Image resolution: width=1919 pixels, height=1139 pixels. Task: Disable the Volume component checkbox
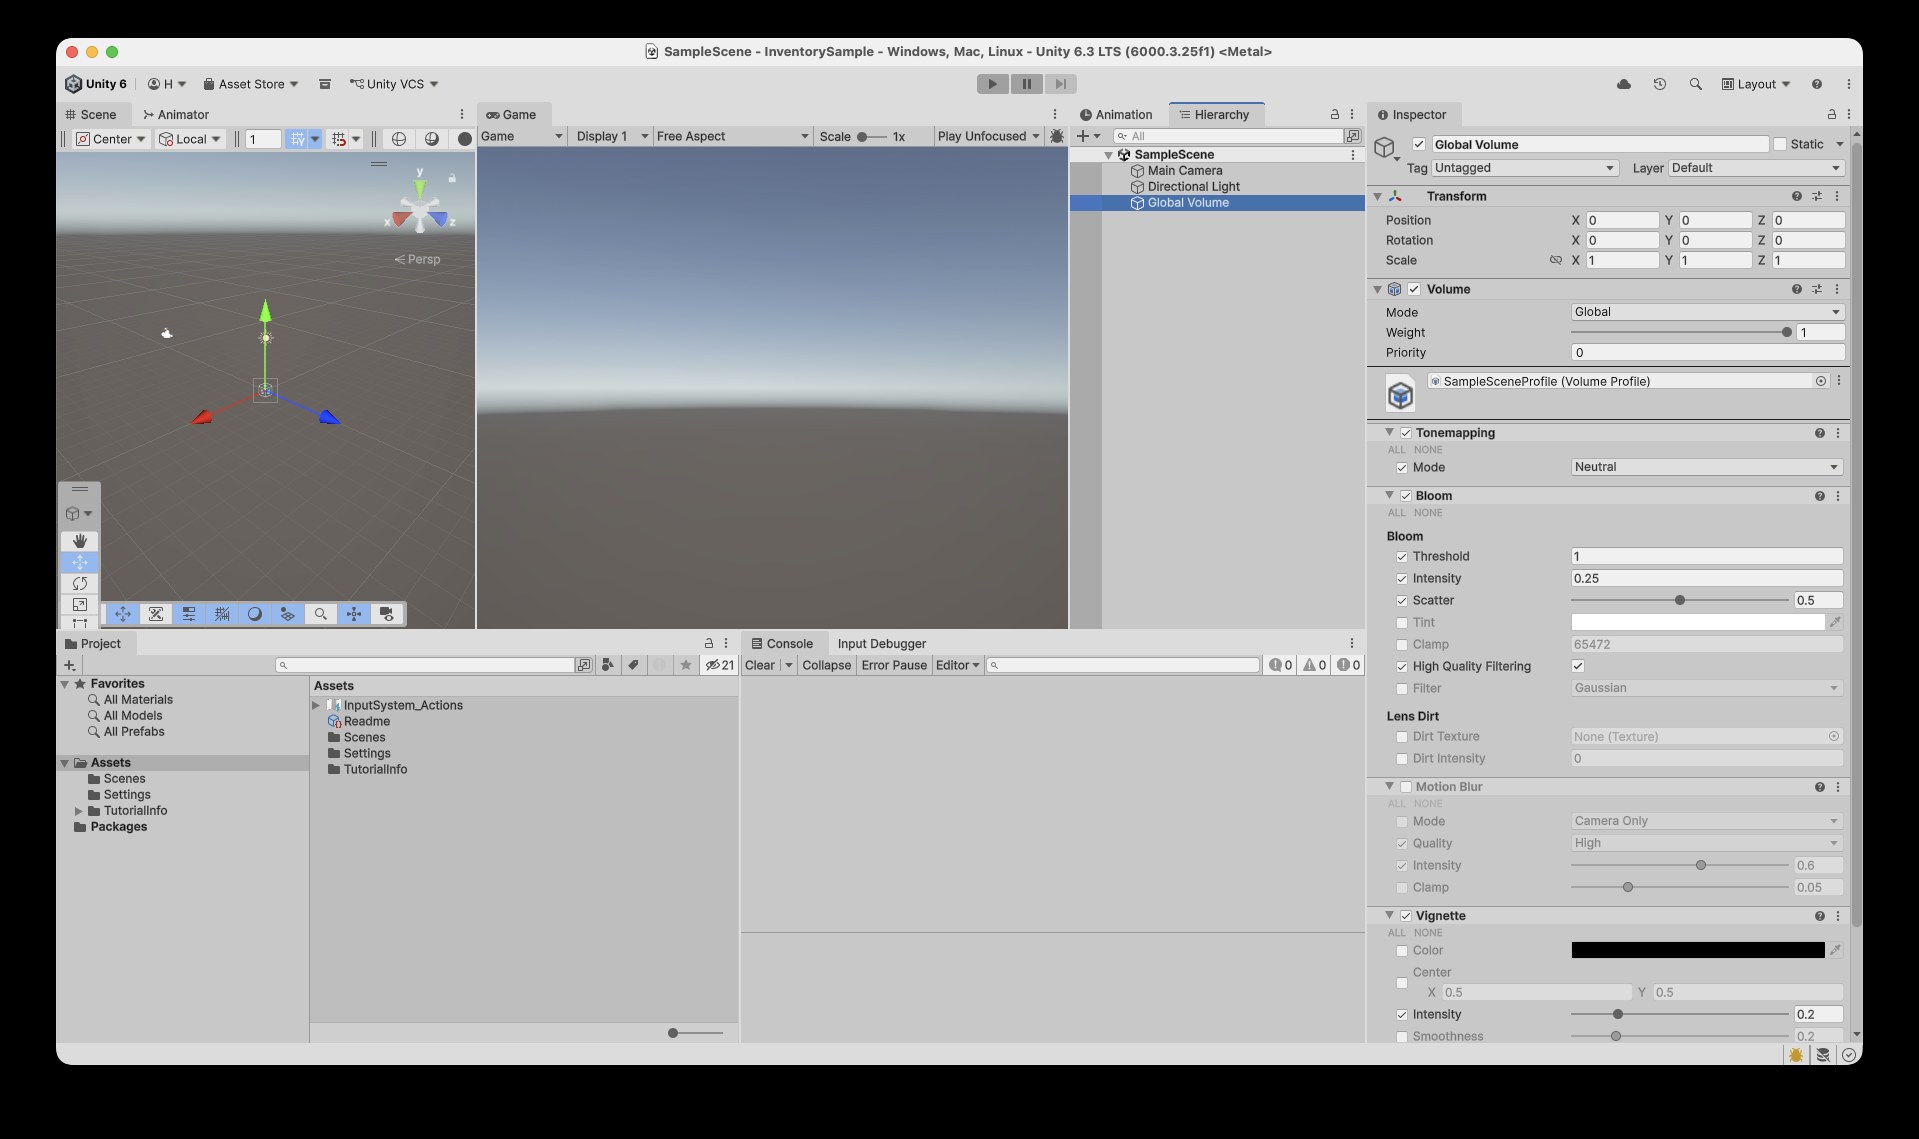[1414, 289]
